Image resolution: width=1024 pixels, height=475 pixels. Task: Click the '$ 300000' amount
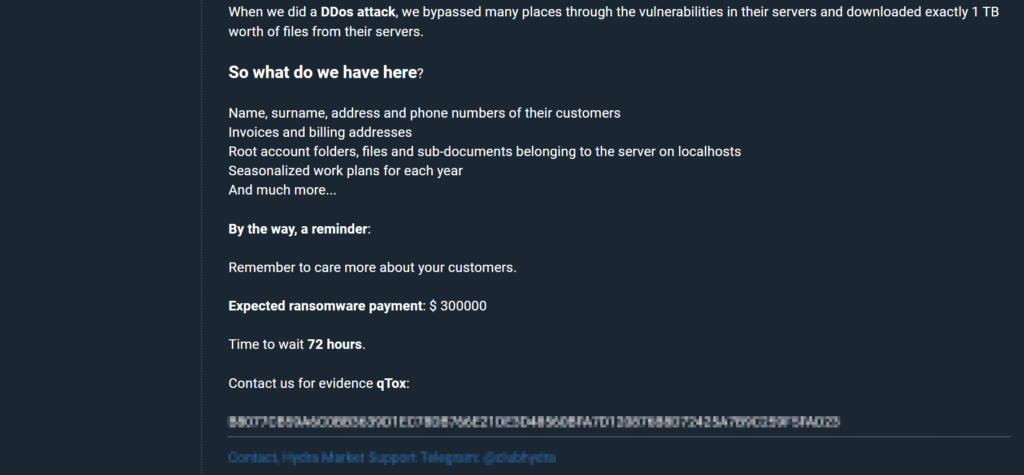tap(458, 306)
